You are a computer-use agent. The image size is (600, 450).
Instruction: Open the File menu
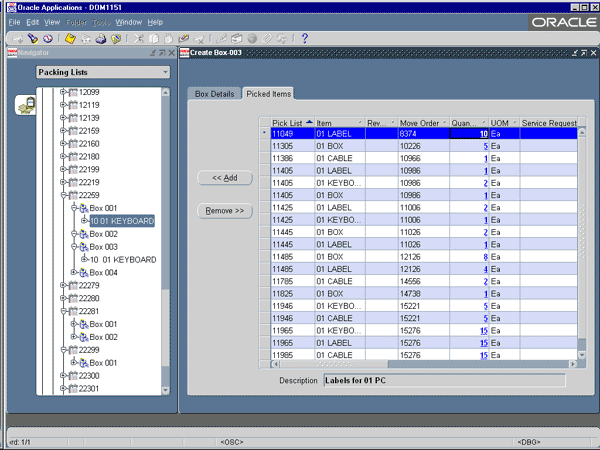(x=14, y=21)
